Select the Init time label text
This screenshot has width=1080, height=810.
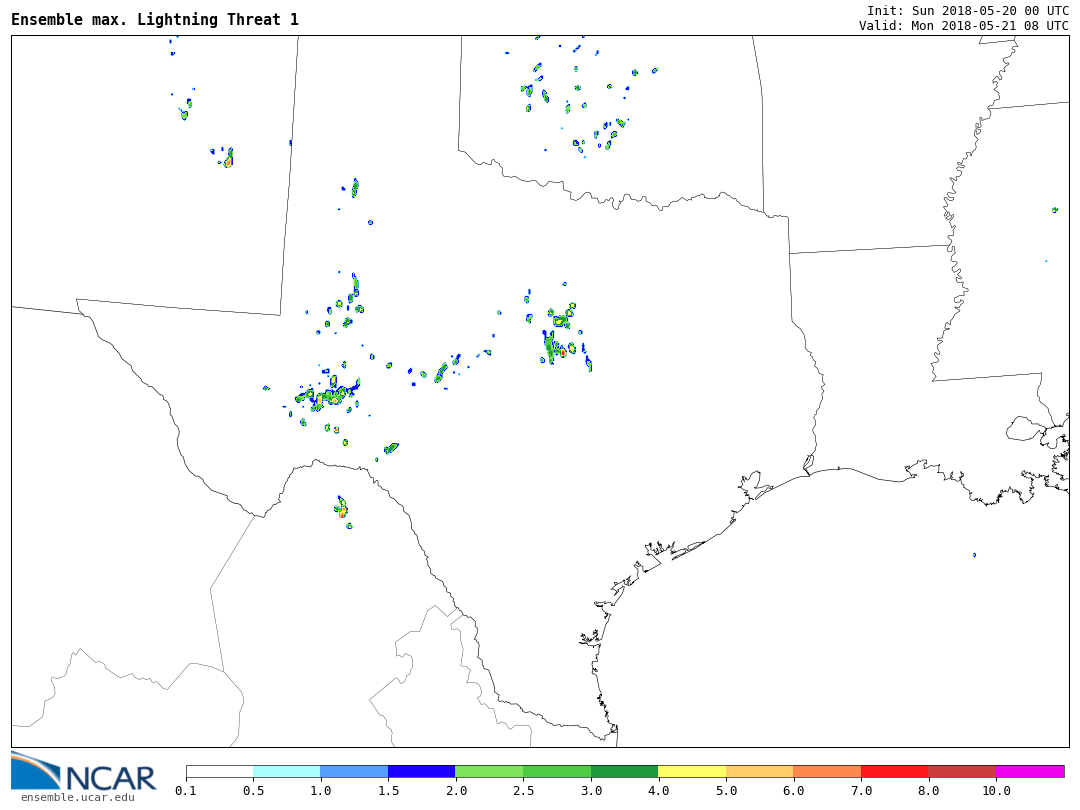coord(967,10)
